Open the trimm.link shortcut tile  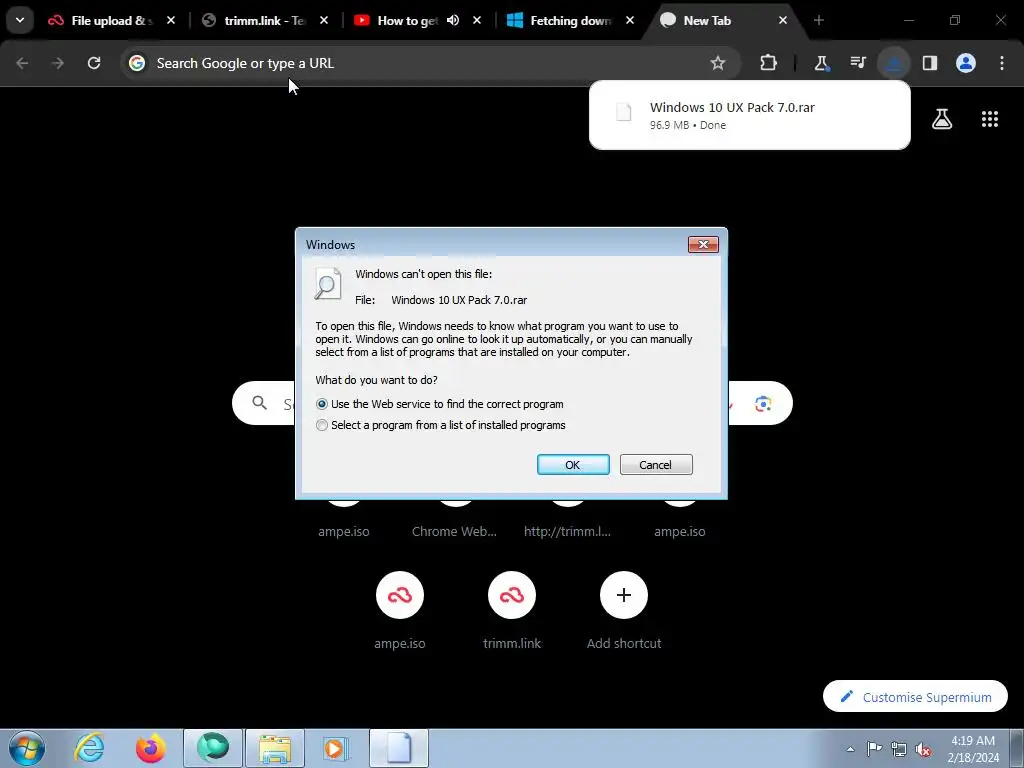pyautogui.click(x=512, y=610)
